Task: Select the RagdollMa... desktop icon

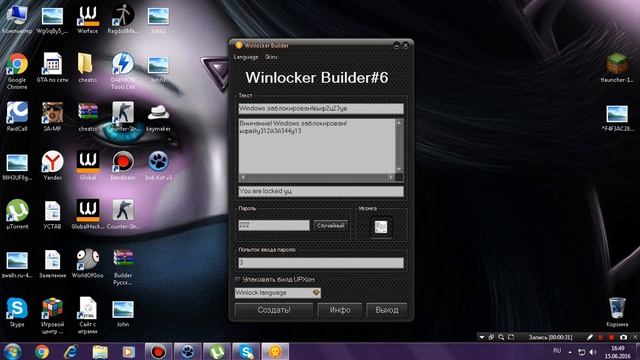Action: click(123, 19)
